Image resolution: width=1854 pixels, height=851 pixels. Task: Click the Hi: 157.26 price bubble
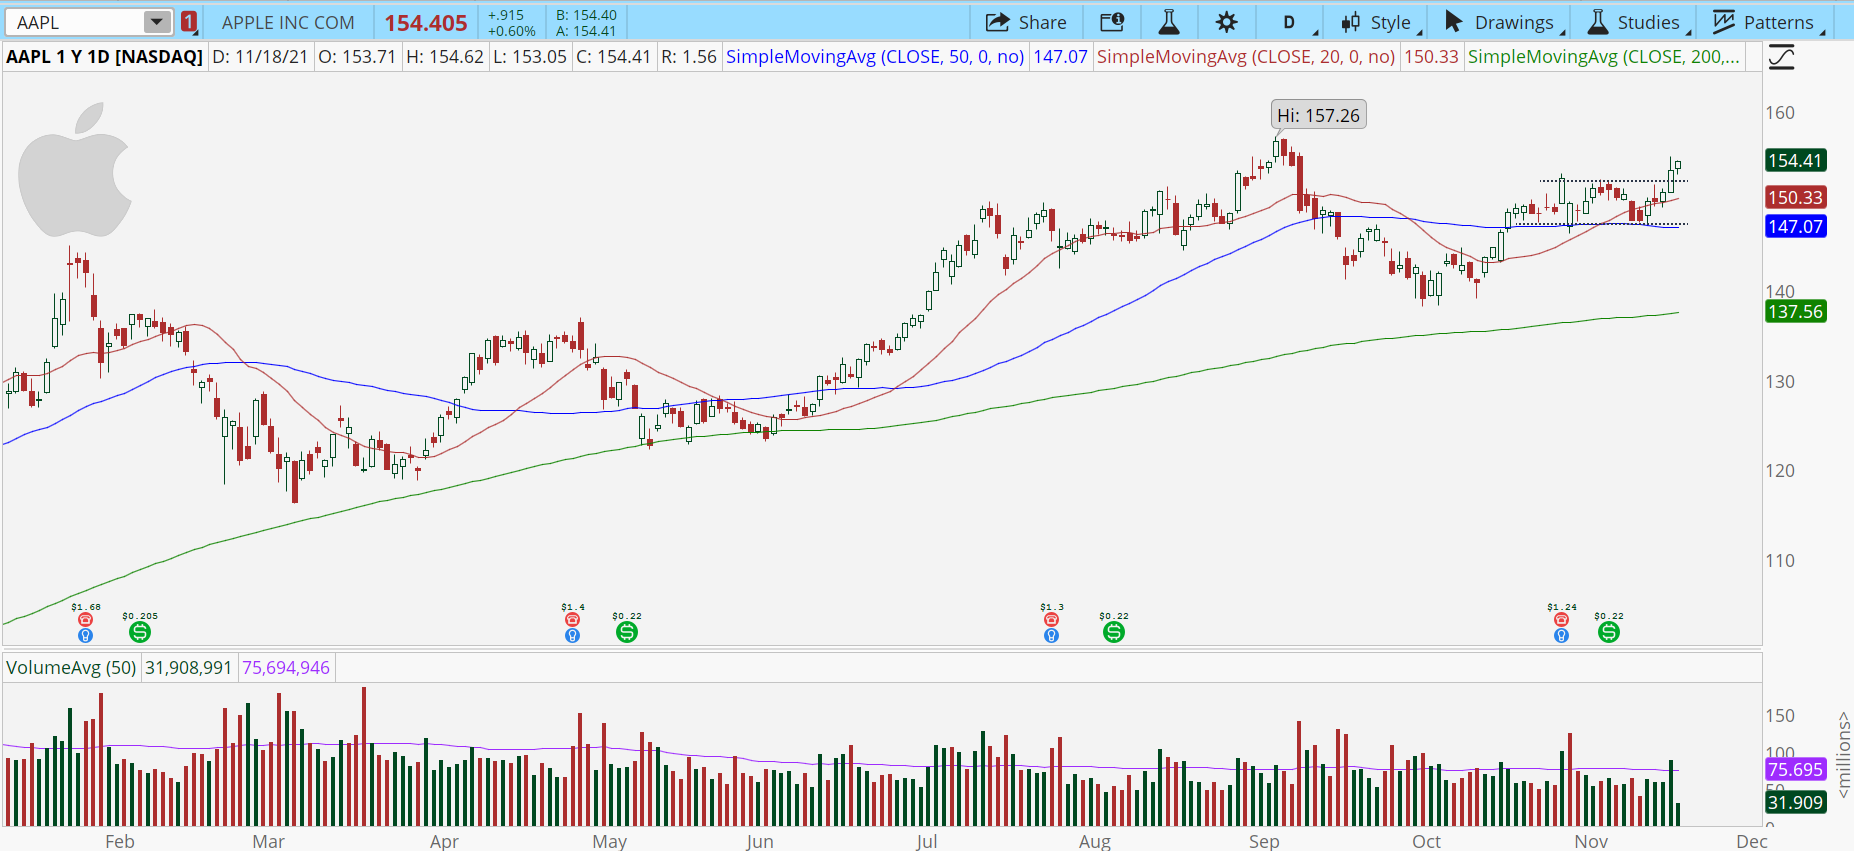[x=1318, y=115]
